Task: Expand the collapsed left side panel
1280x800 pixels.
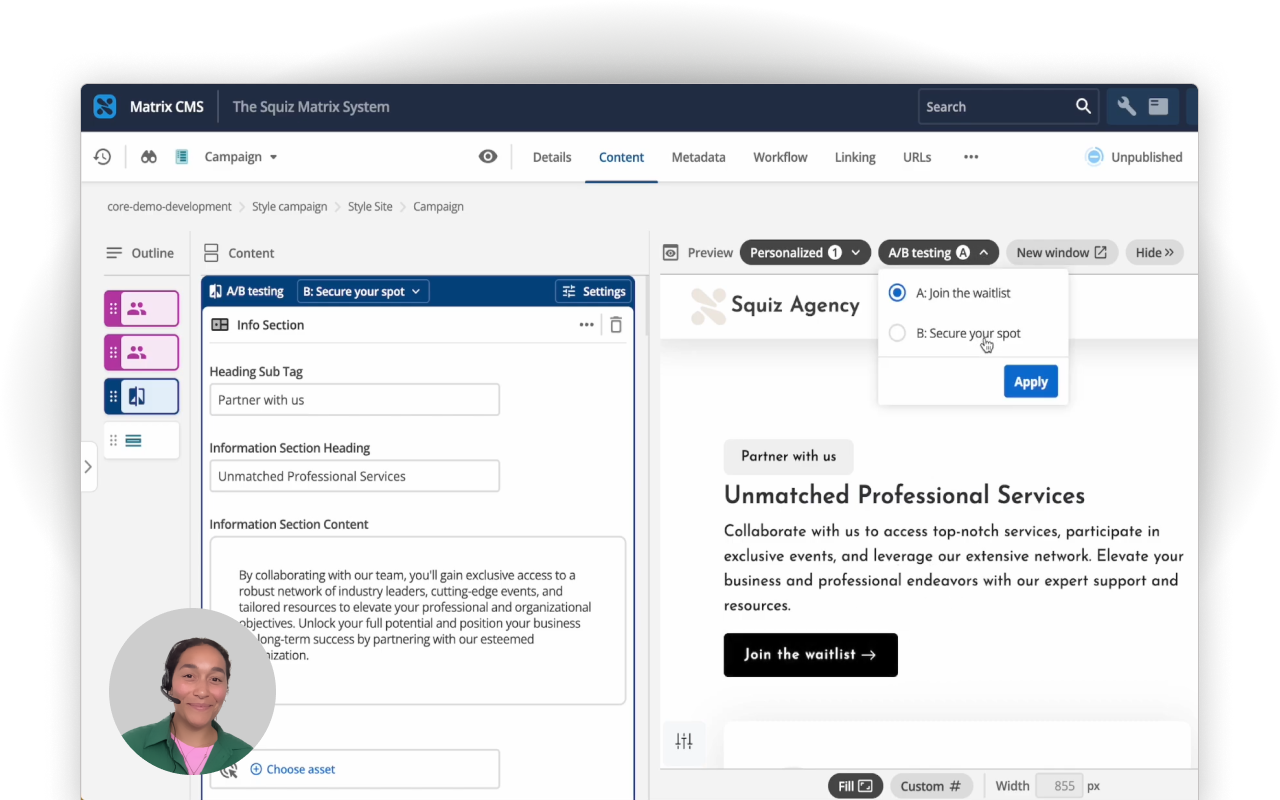Action: click(x=88, y=467)
